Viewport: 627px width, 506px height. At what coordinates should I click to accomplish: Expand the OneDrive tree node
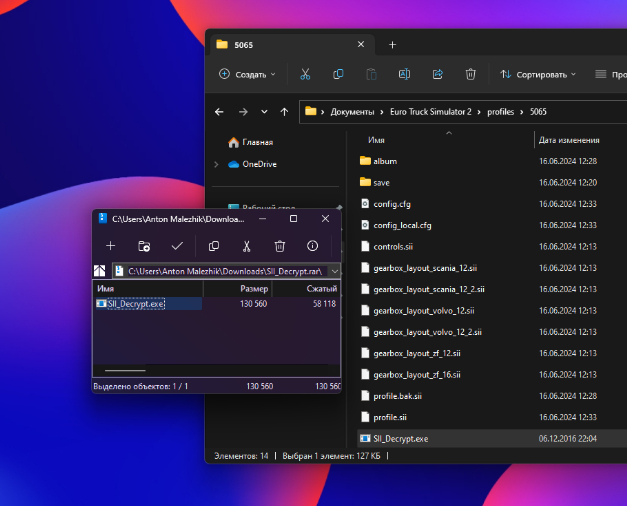[217, 164]
